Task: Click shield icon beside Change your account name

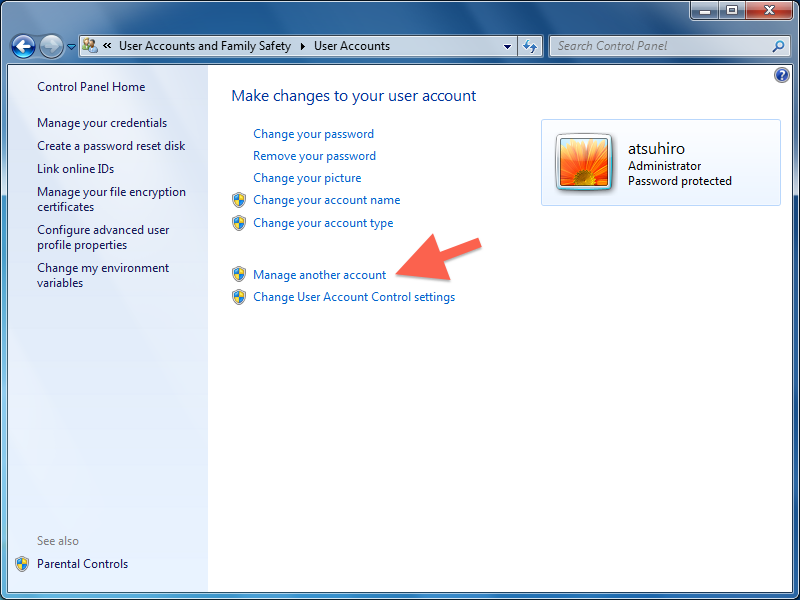Action: 239,200
